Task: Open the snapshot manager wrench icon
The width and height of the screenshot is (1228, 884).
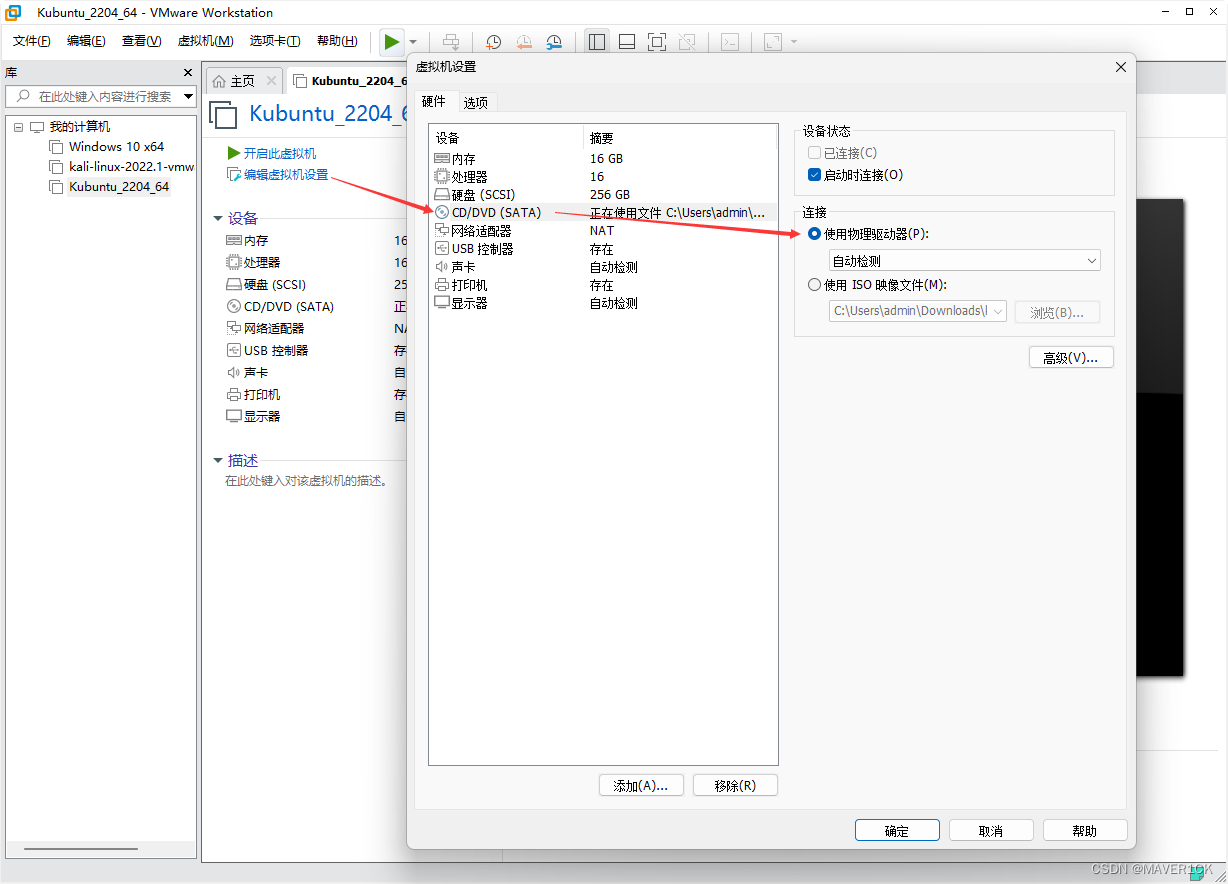Action: (x=554, y=42)
